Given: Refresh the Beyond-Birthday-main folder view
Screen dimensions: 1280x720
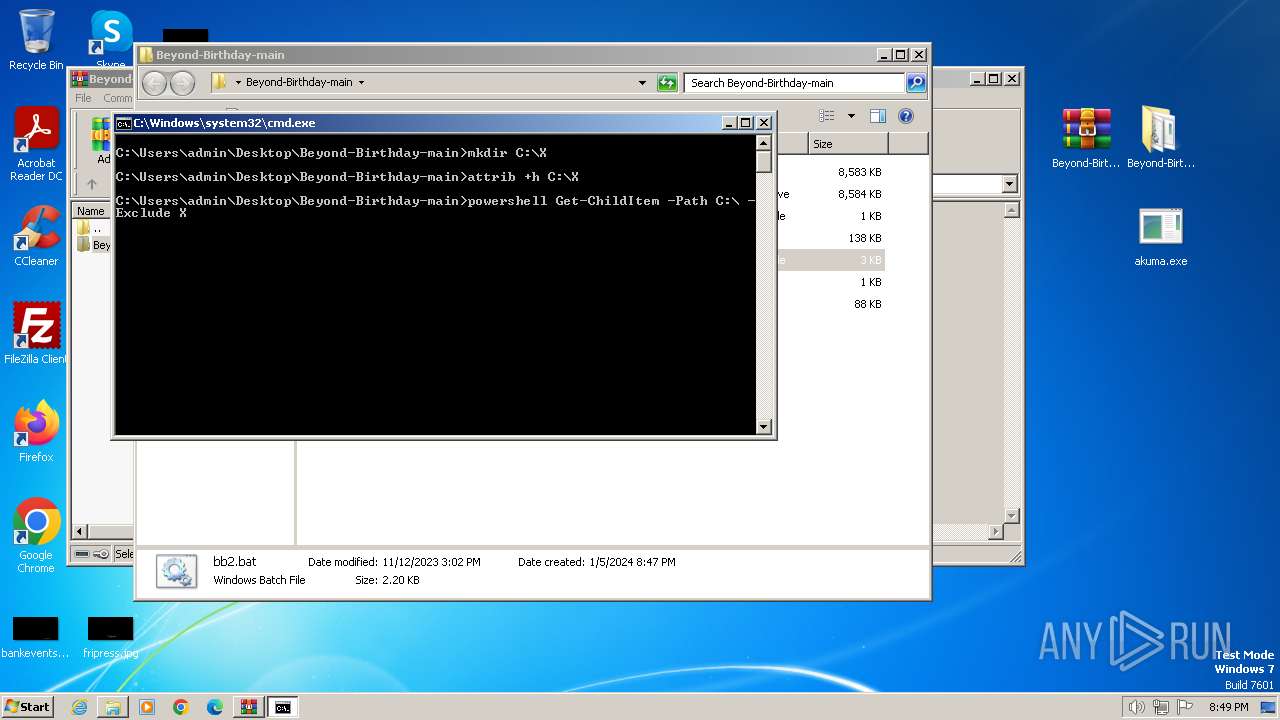Looking at the screenshot, I should pos(667,83).
